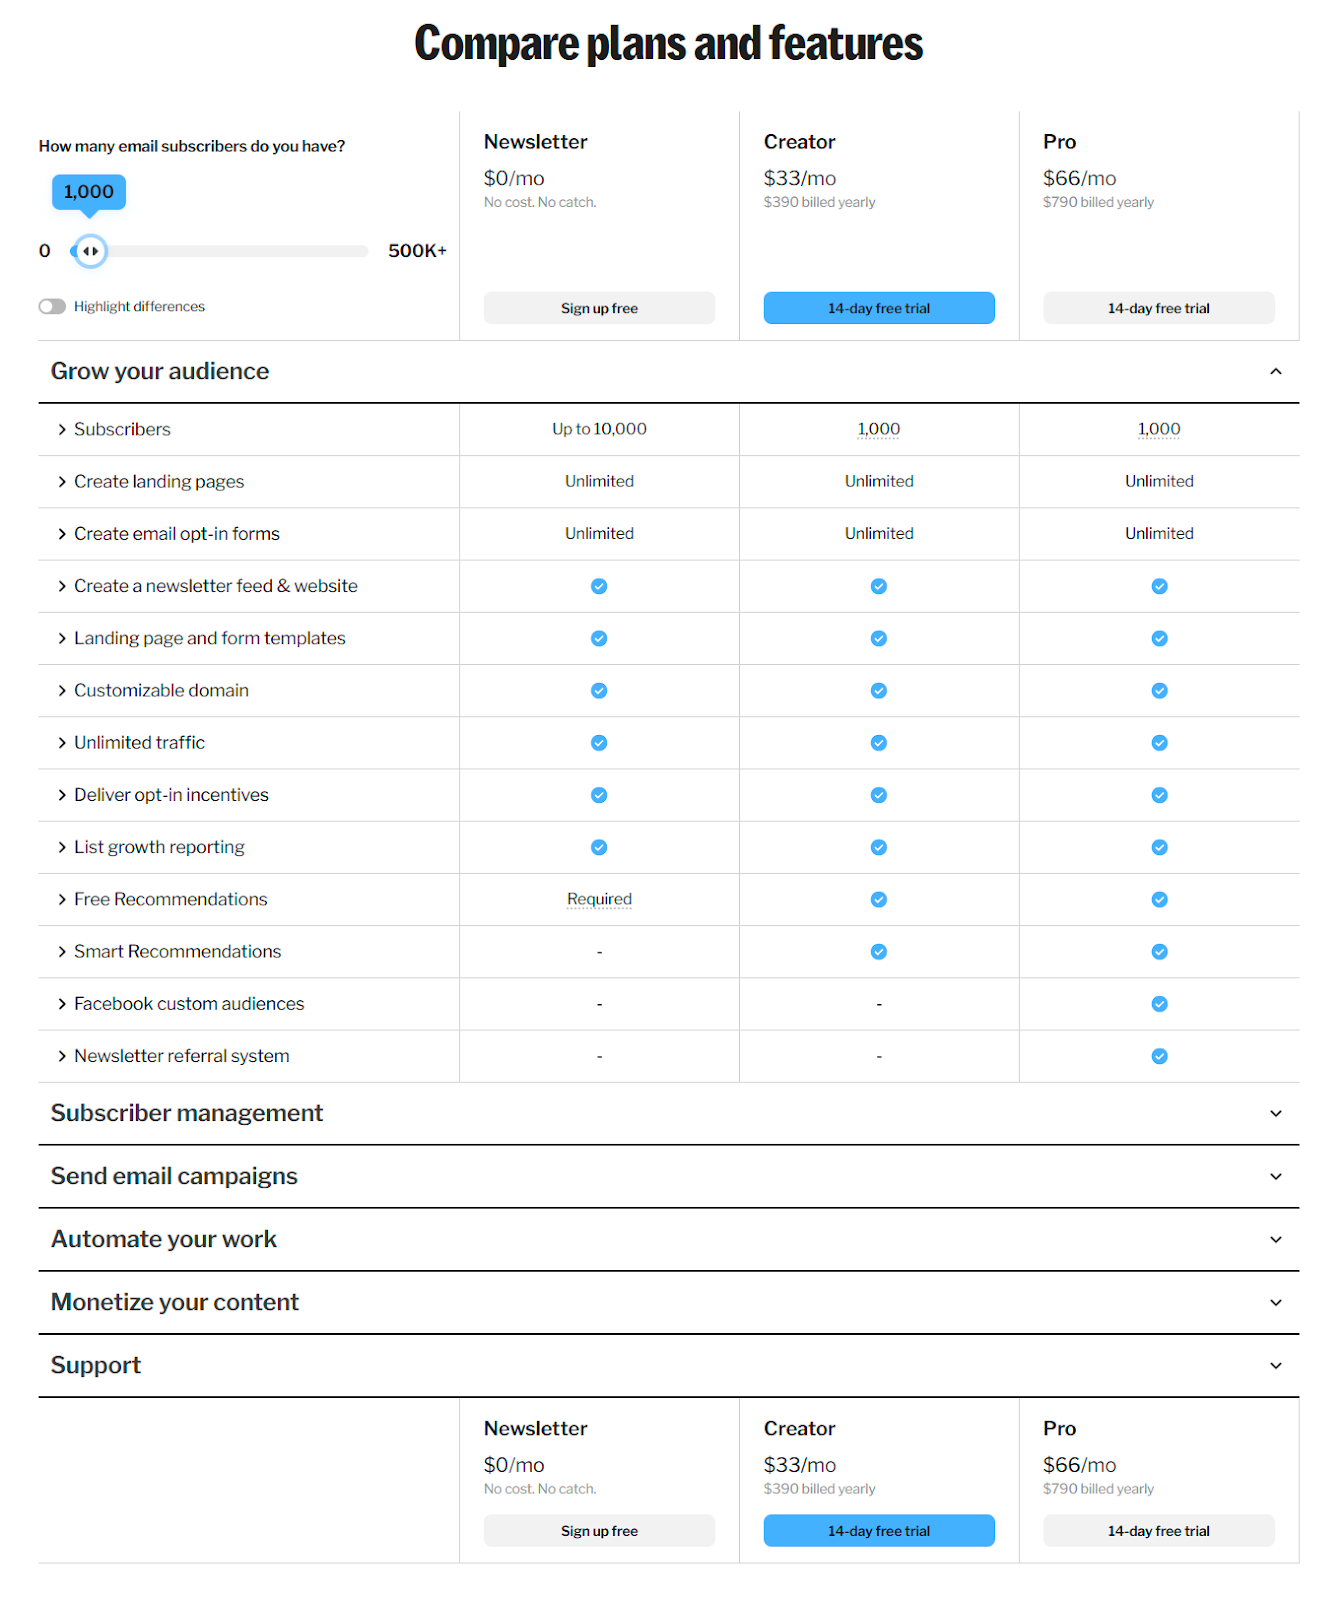Expand the Subscriber management section
Screen dimensions: 1344x1600
[x=1275, y=1114]
